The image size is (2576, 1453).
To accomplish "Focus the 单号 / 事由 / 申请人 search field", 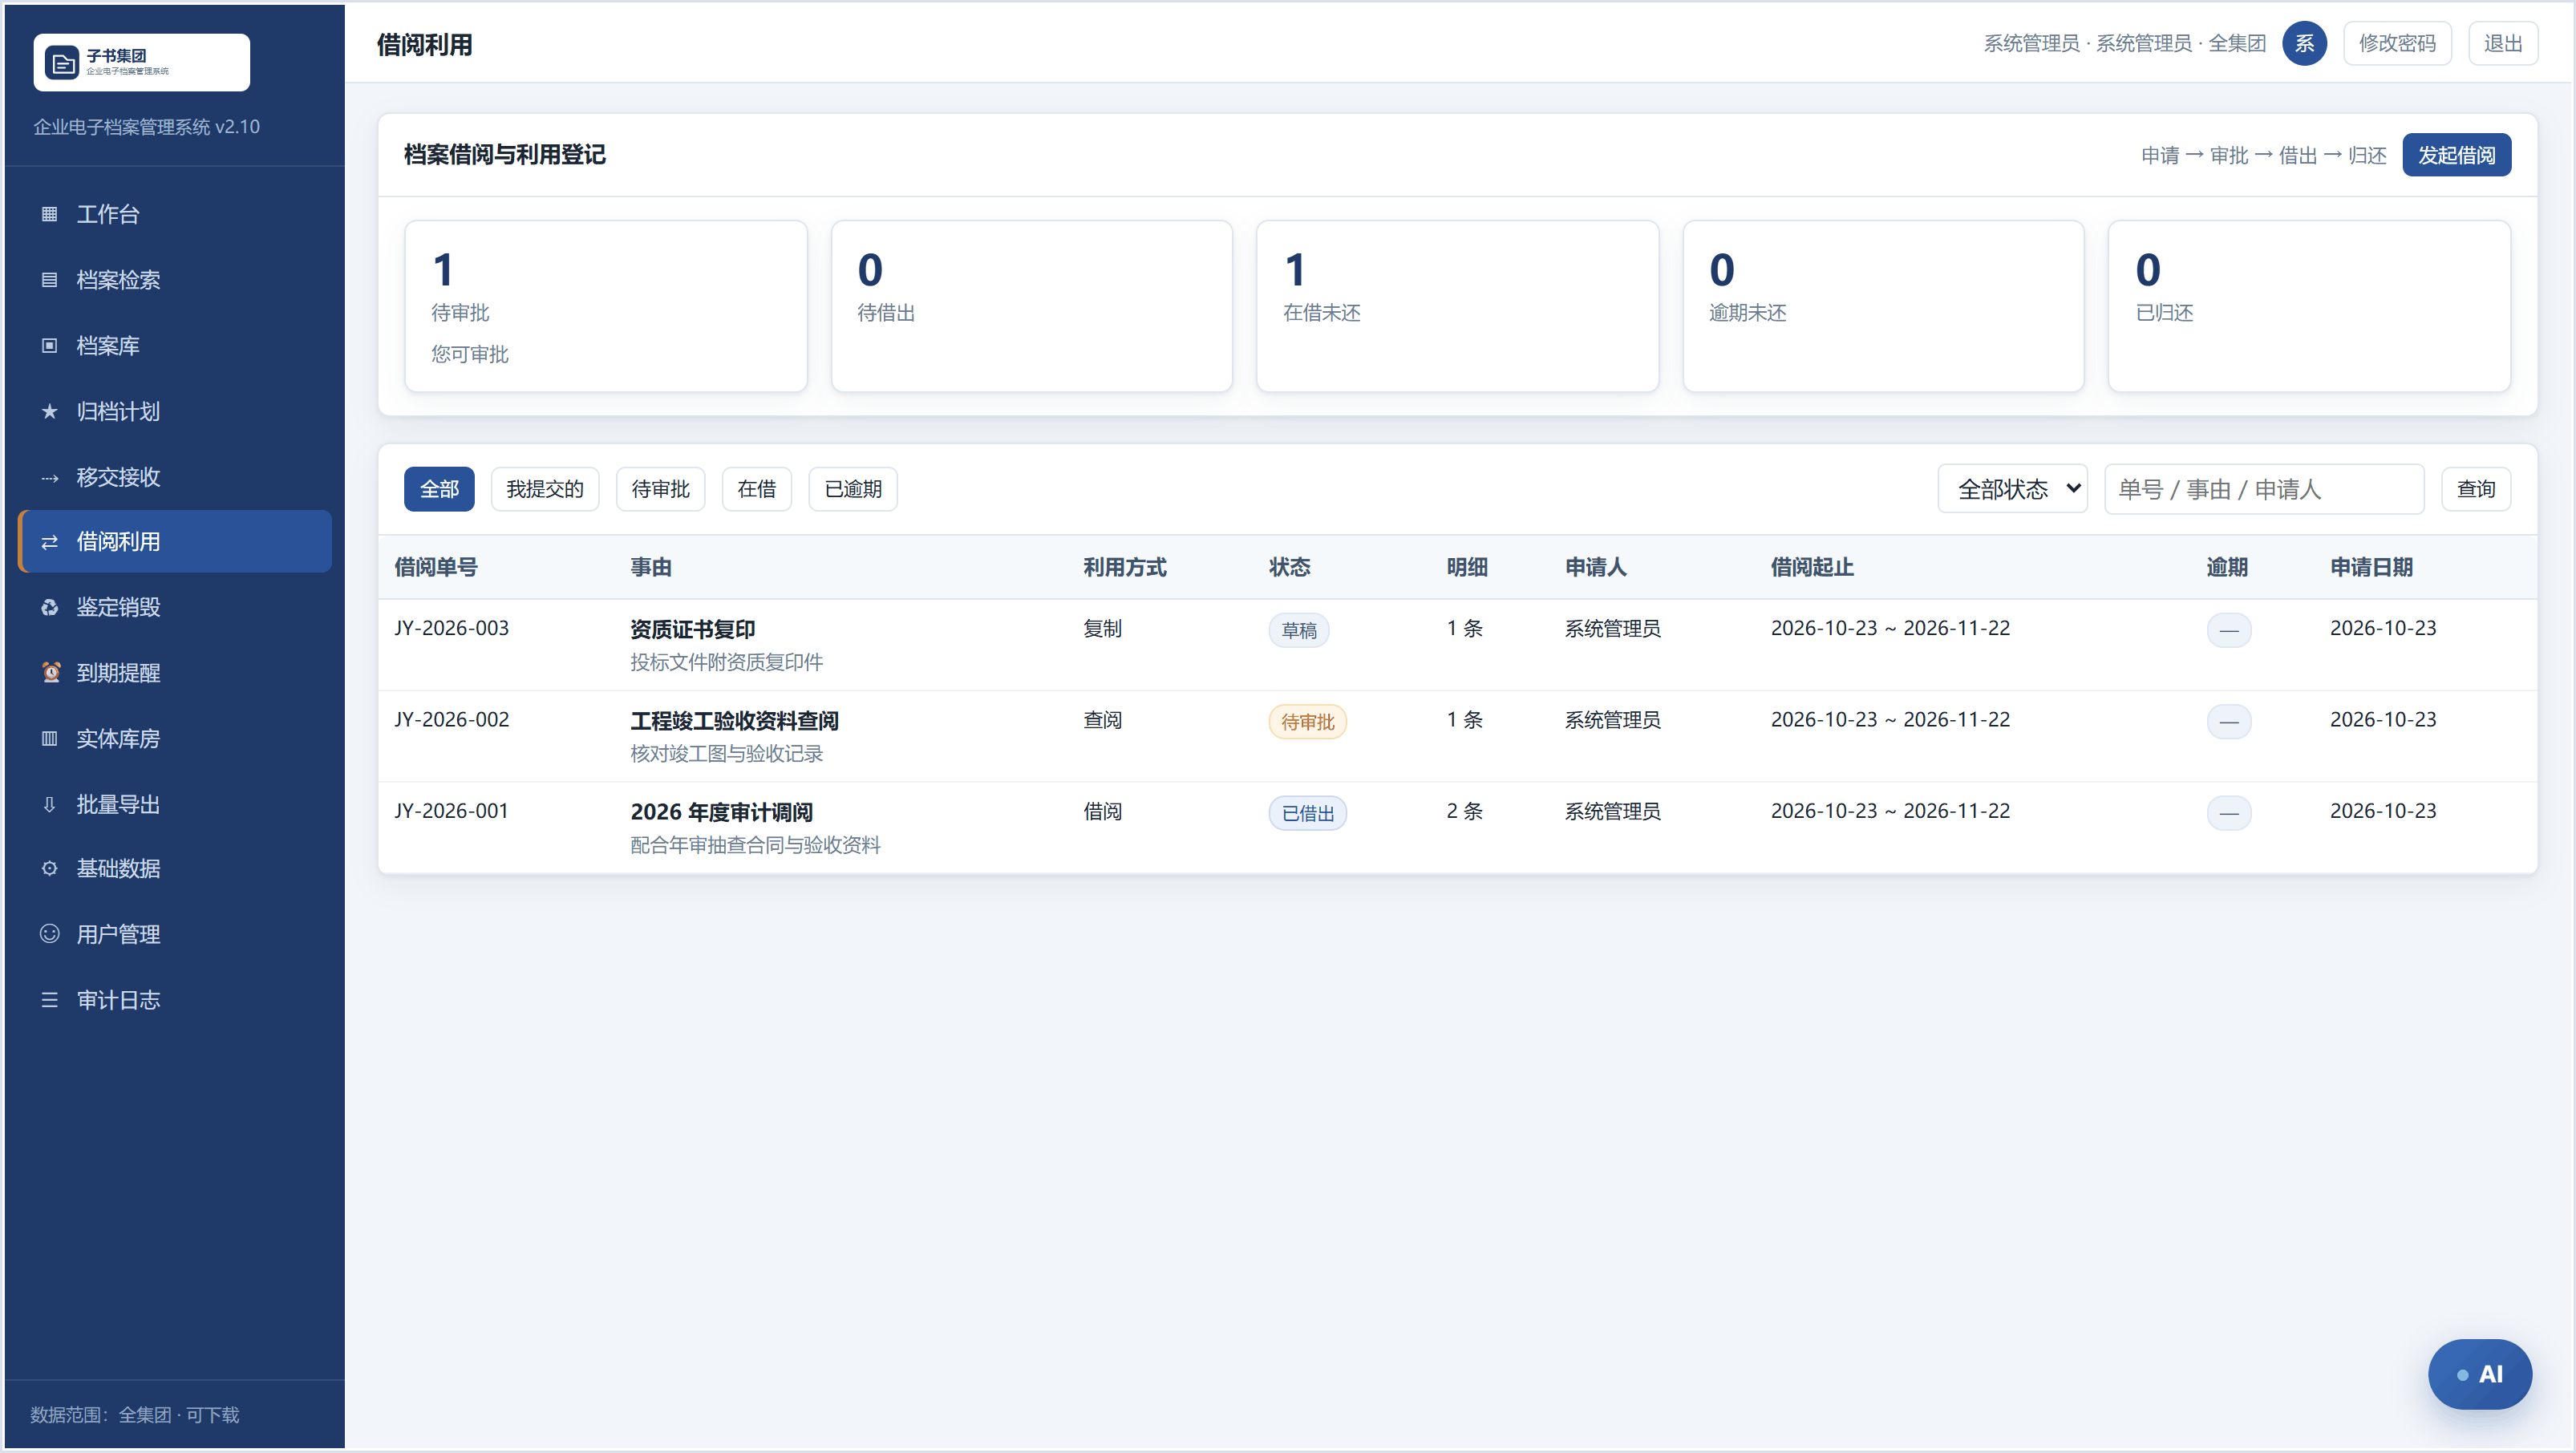I will click(2264, 489).
